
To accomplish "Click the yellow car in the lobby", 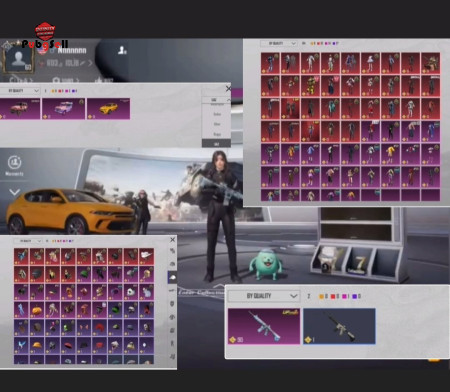I will [x=71, y=212].
